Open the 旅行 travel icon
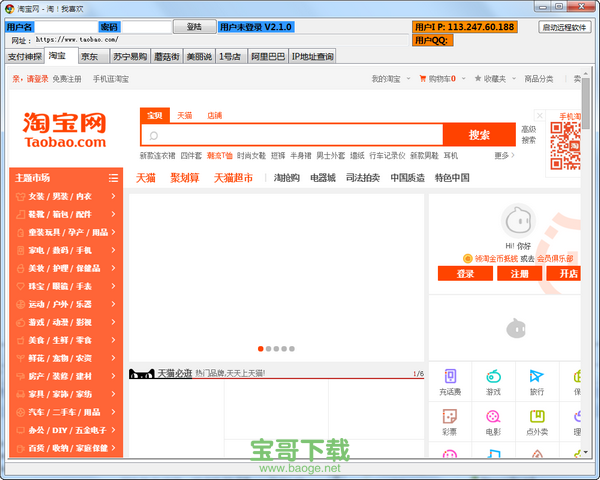This screenshot has height=480, width=600. (x=536, y=376)
